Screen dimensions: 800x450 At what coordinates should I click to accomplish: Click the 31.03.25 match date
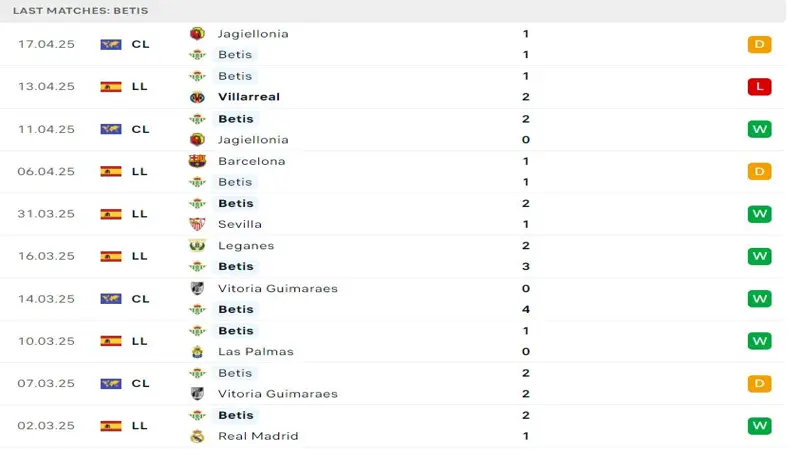point(46,214)
